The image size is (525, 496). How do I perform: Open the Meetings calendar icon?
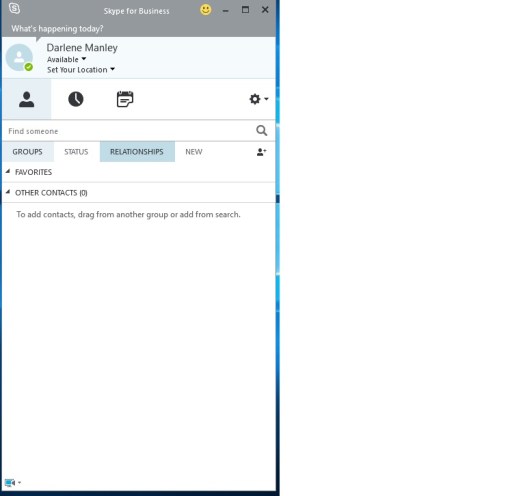pyautogui.click(x=125, y=99)
